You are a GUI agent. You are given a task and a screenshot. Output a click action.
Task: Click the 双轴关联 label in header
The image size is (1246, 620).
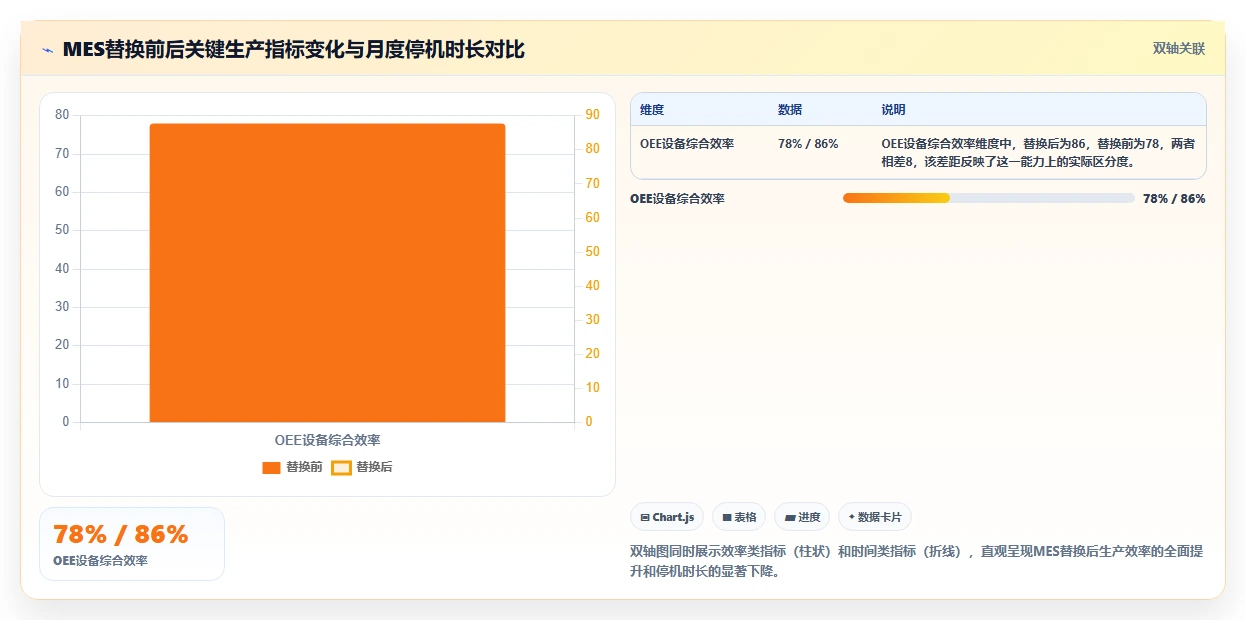[x=1179, y=48]
